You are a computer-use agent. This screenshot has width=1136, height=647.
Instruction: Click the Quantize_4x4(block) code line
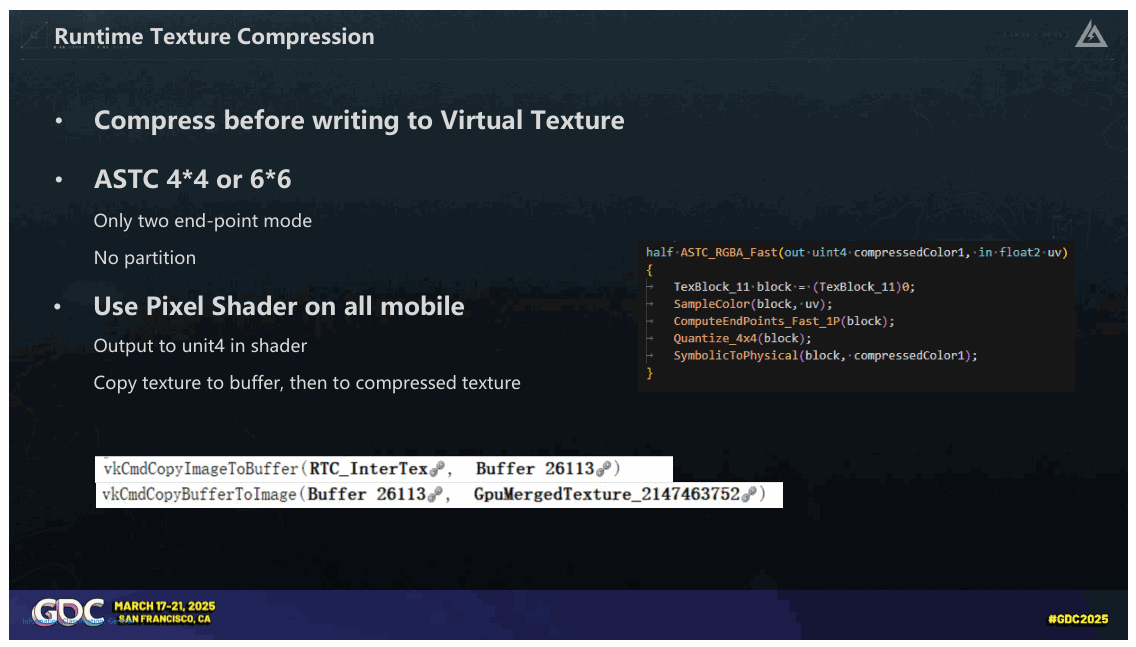point(743,338)
